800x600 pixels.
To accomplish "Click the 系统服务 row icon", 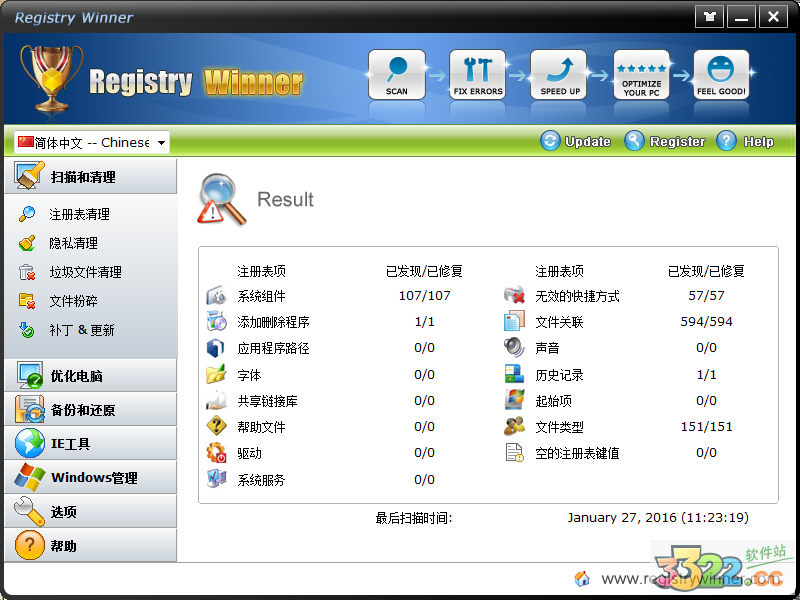I will pos(216,479).
